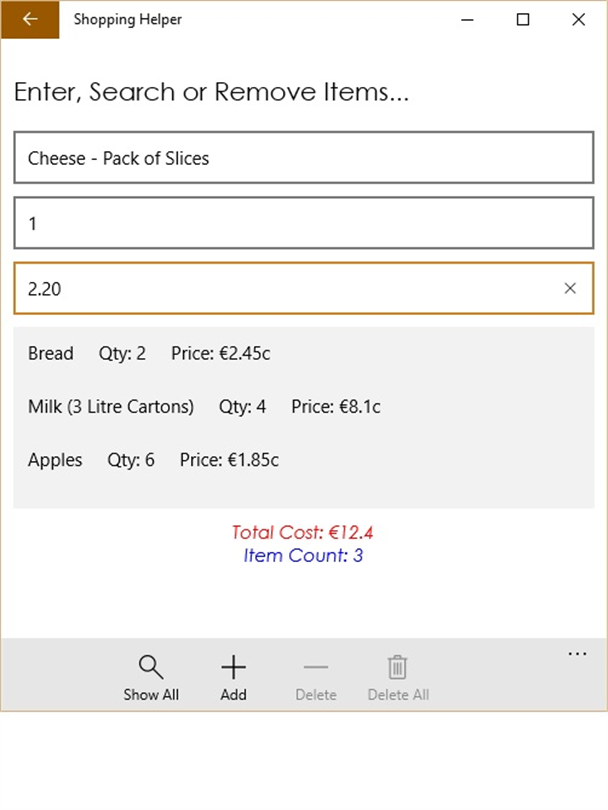Focus the quantity input field
Screen dimensions: 608x810
pos(303,223)
